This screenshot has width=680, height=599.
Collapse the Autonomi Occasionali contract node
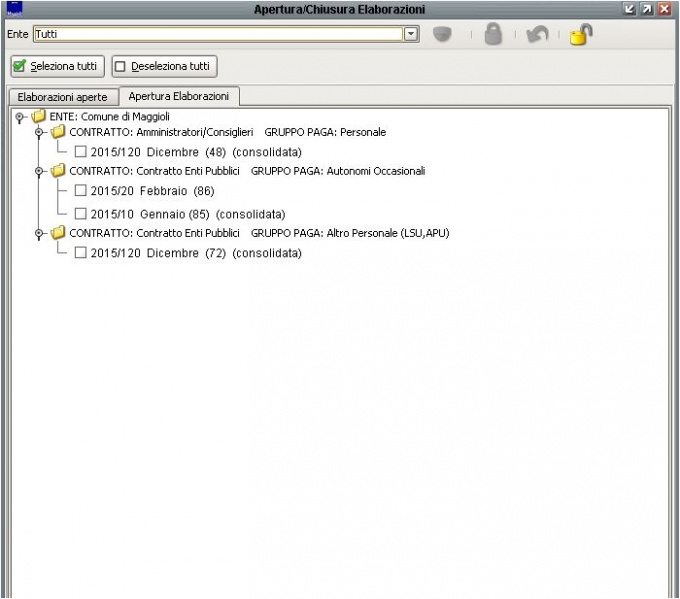click(39, 171)
